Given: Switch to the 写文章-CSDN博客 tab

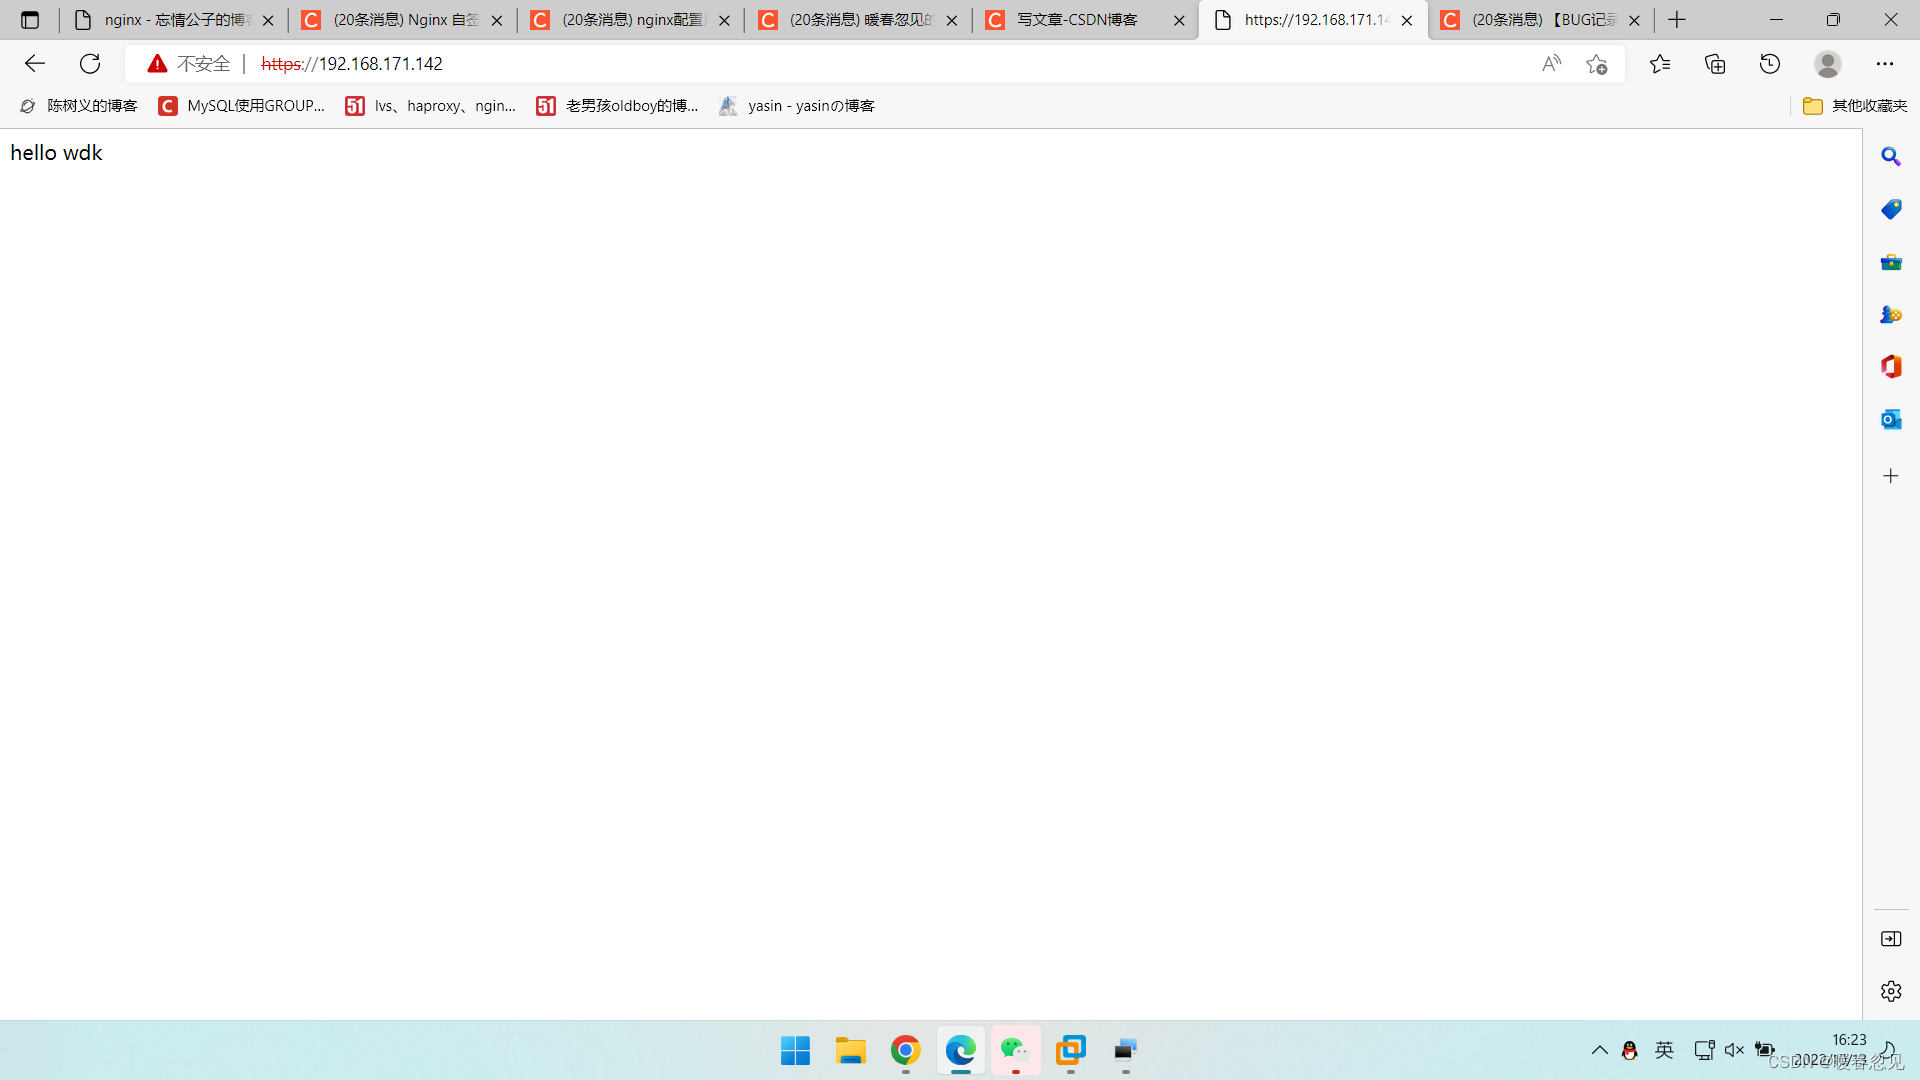Looking at the screenshot, I should coord(1076,20).
